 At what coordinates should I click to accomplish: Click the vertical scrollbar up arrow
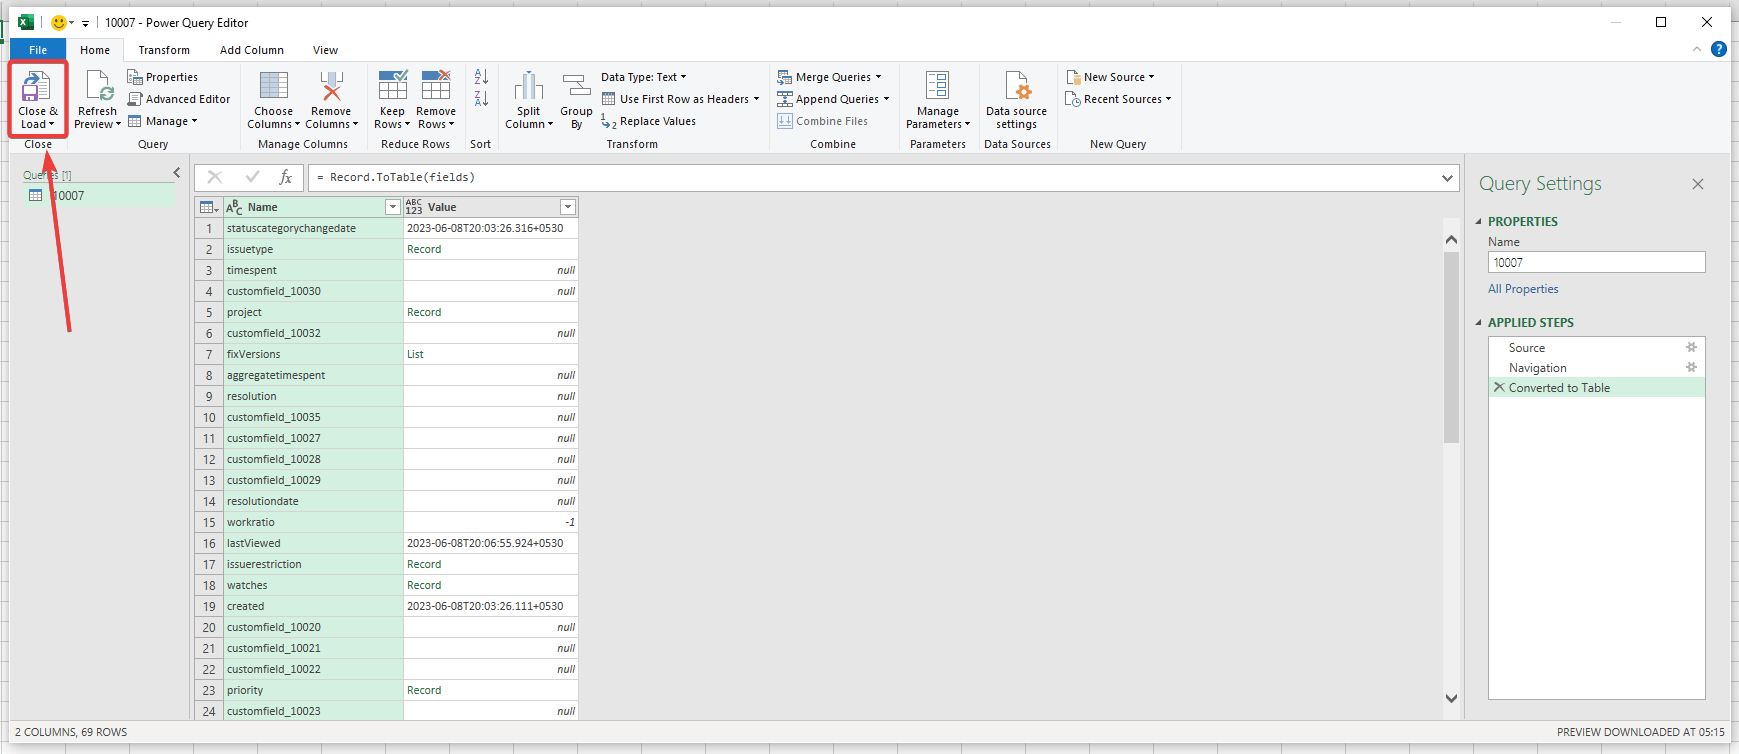point(1451,239)
